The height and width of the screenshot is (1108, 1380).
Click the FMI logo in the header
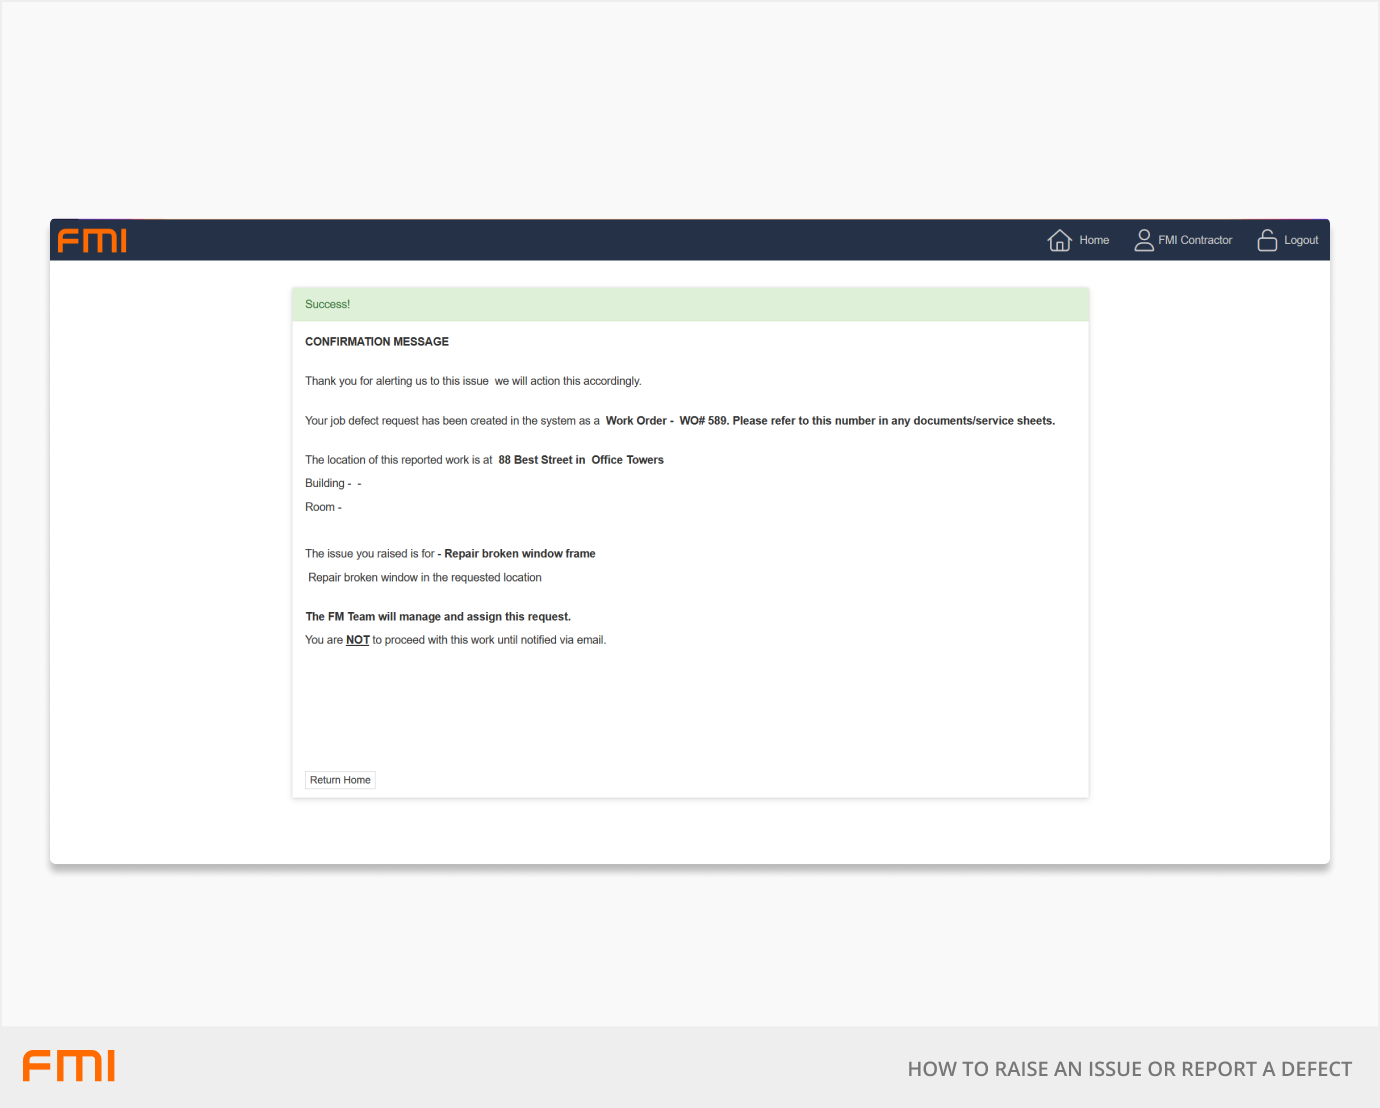[92, 241]
